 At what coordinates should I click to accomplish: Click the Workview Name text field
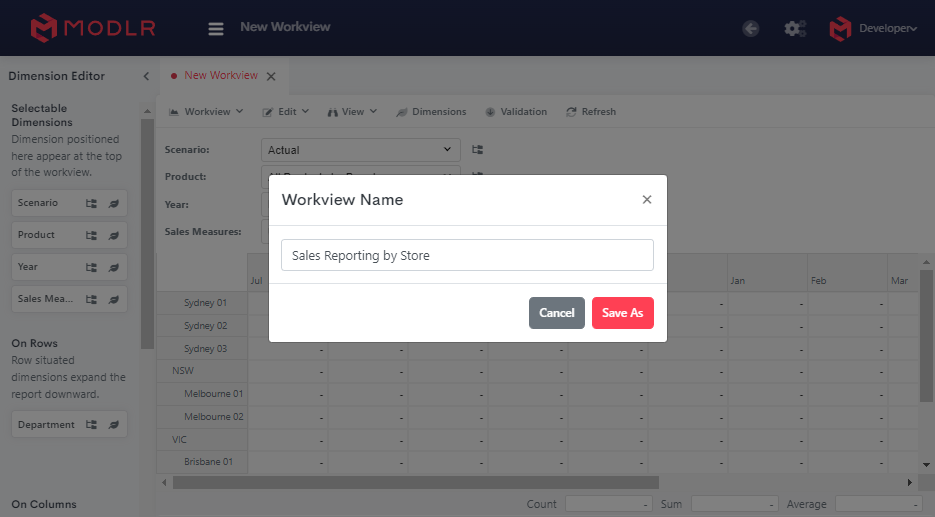[x=468, y=255]
